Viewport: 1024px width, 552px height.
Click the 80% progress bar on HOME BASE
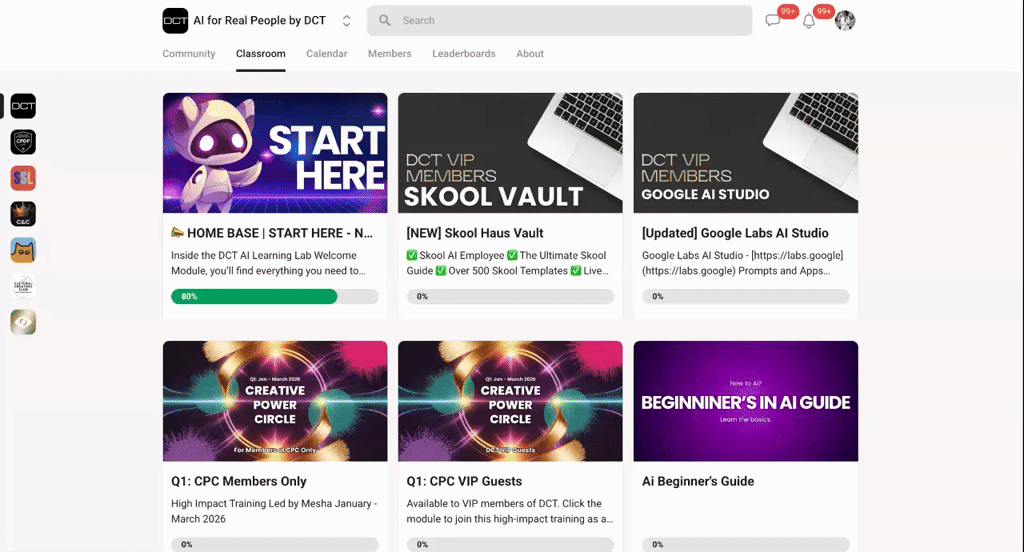(275, 297)
